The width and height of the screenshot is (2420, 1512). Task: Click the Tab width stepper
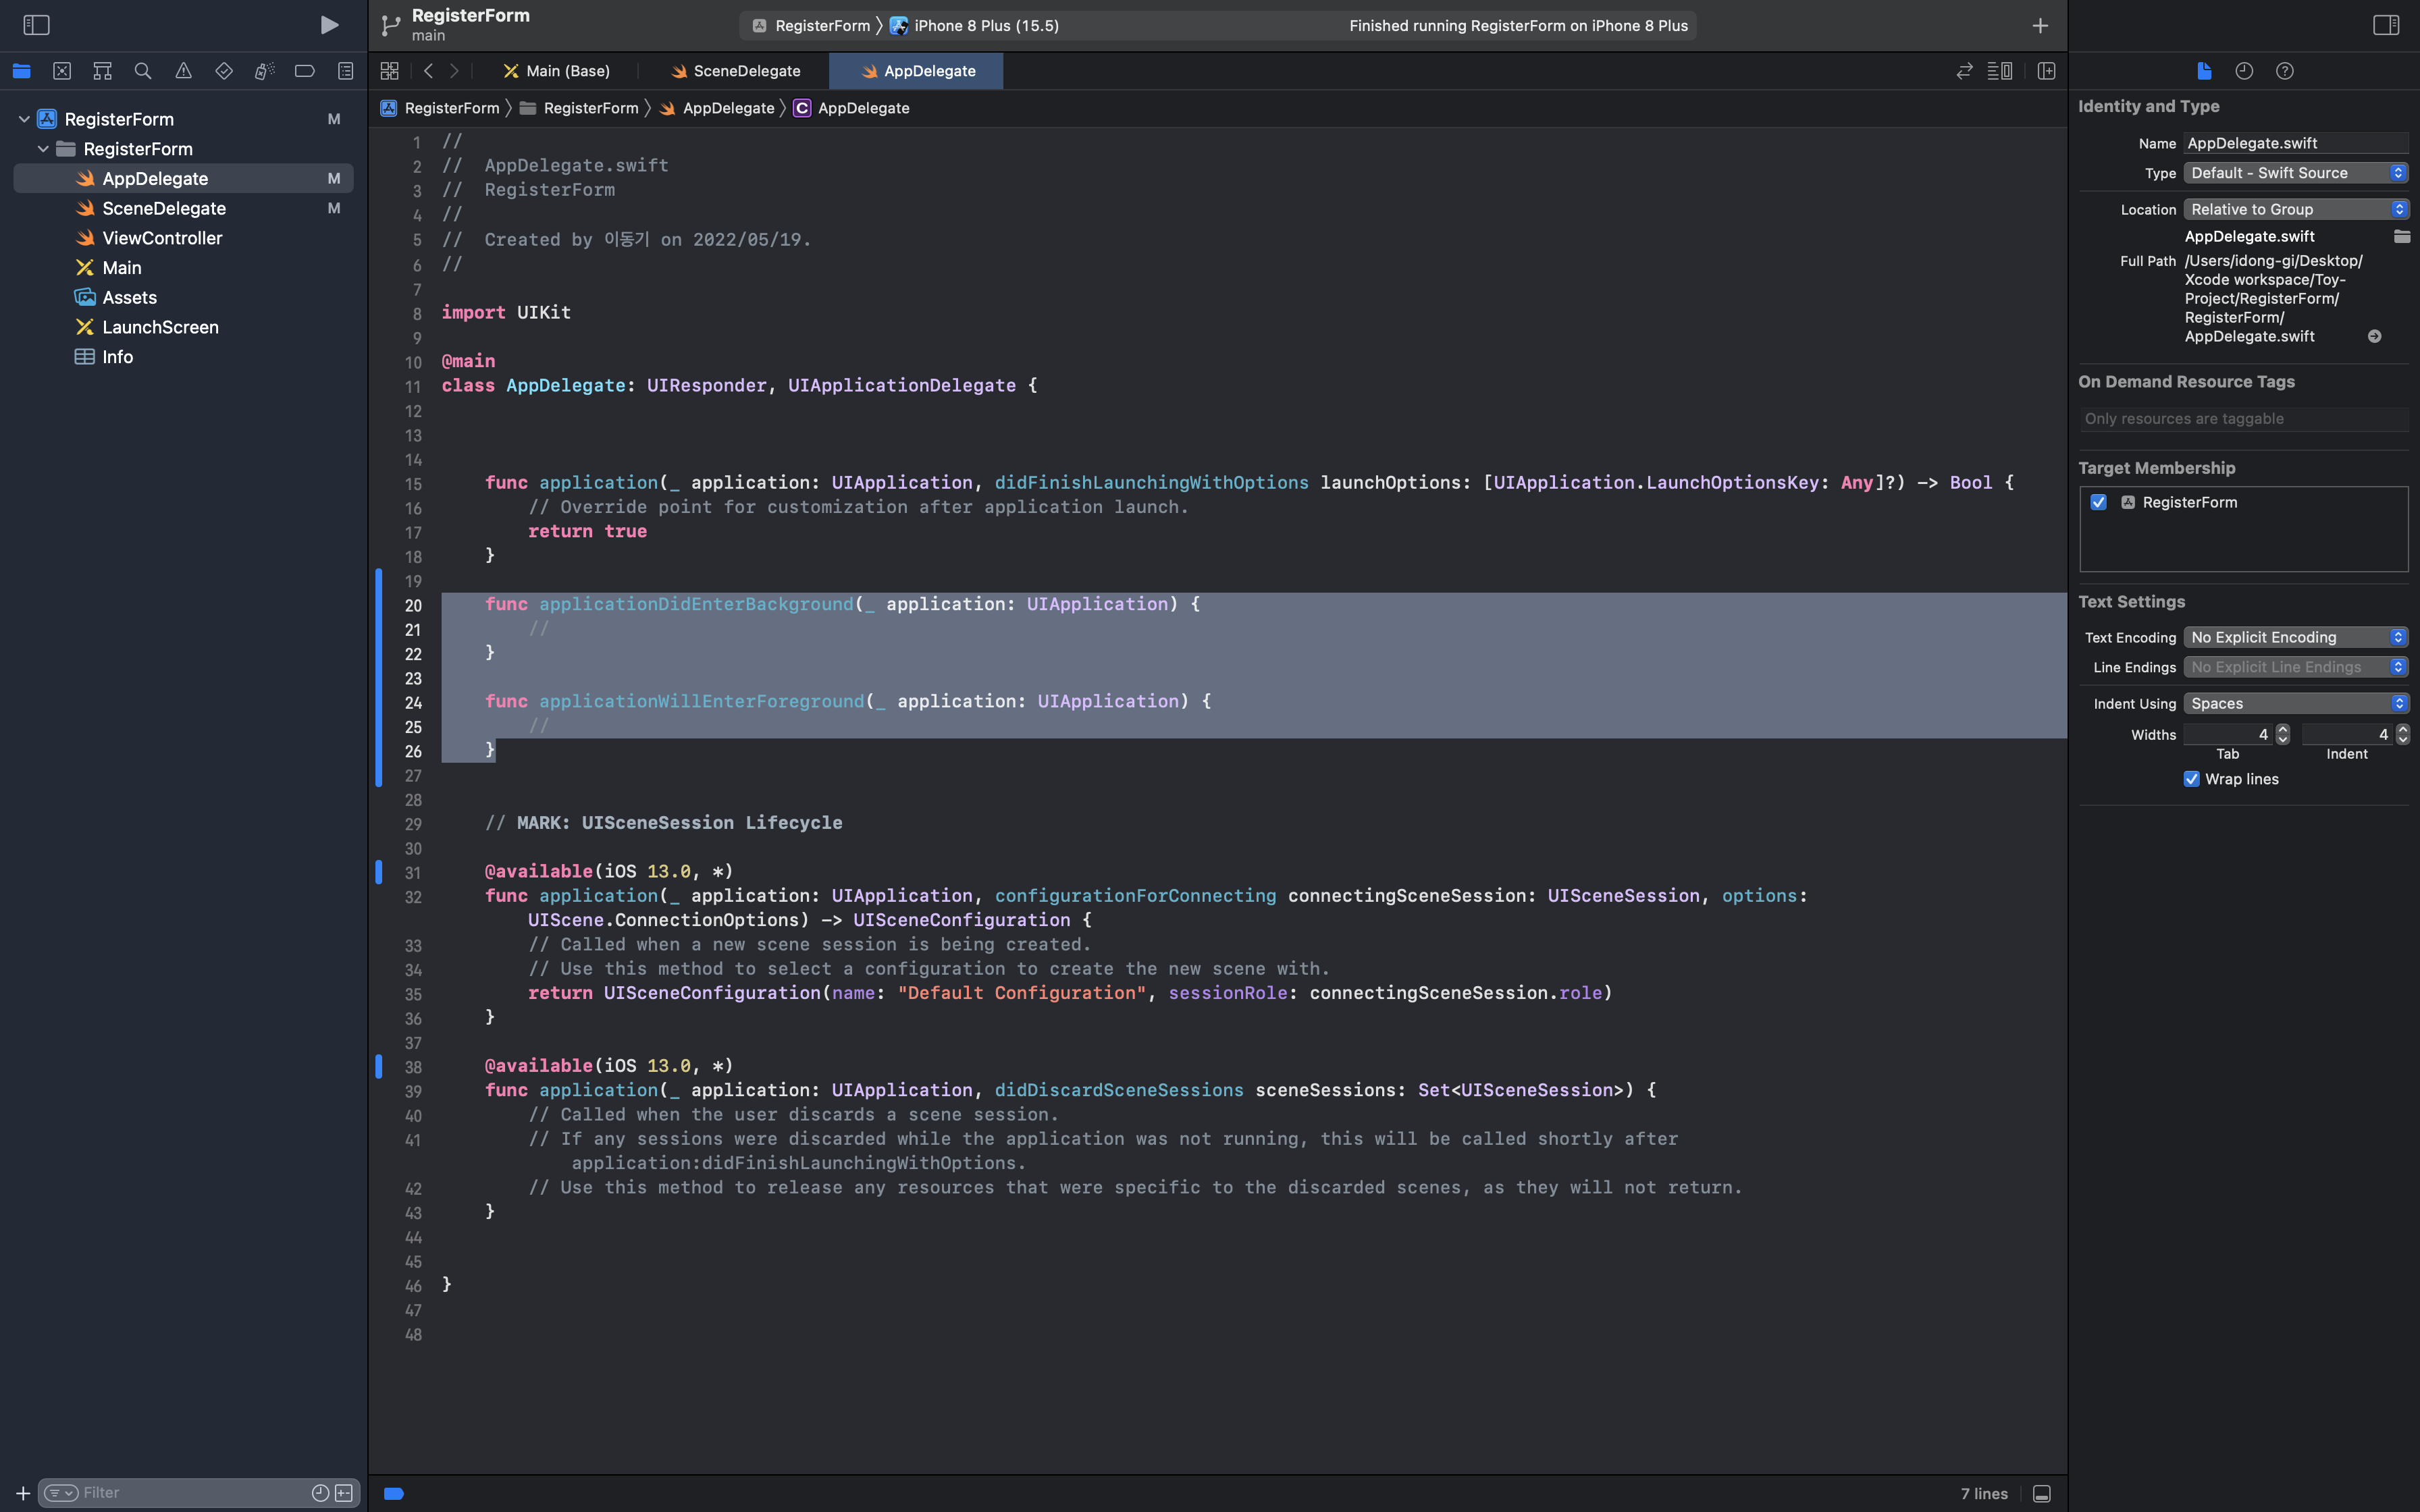click(x=2282, y=734)
